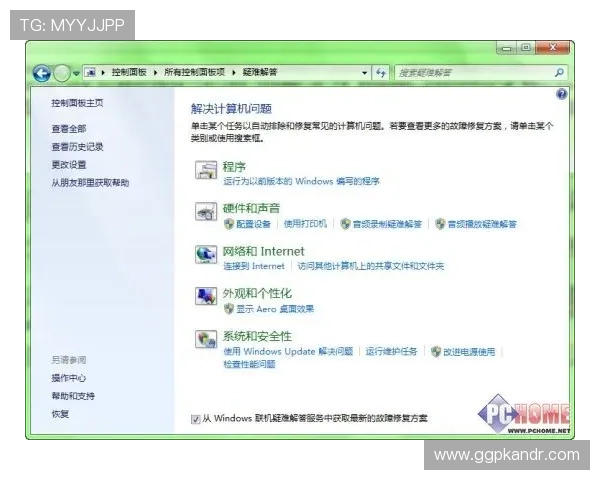Click the 系统和安全性 category icon
This screenshot has height=480, width=600.
[x=206, y=339]
